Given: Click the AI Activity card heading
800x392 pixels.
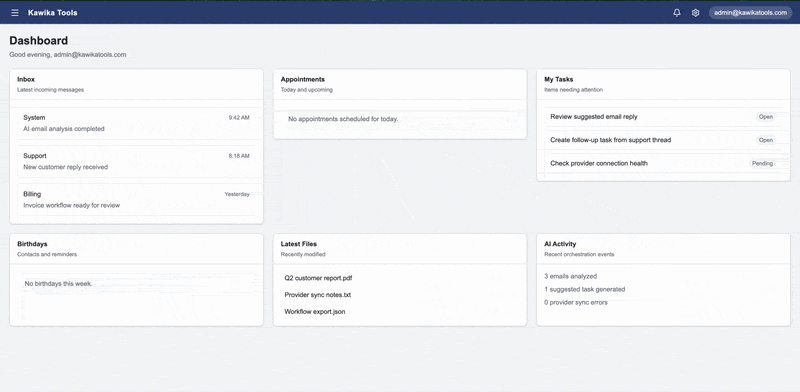Looking at the screenshot, I should [560, 244].
